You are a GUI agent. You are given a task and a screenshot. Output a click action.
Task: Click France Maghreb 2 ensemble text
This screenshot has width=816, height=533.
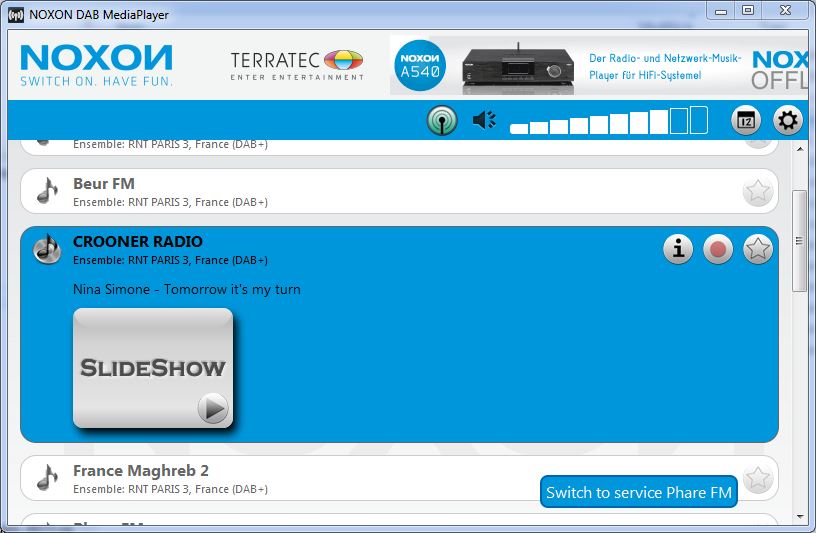pos(170,489)
